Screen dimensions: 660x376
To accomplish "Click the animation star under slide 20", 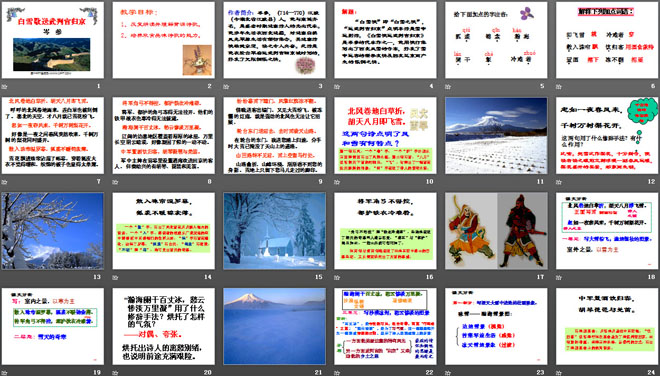I will (115, 373).
